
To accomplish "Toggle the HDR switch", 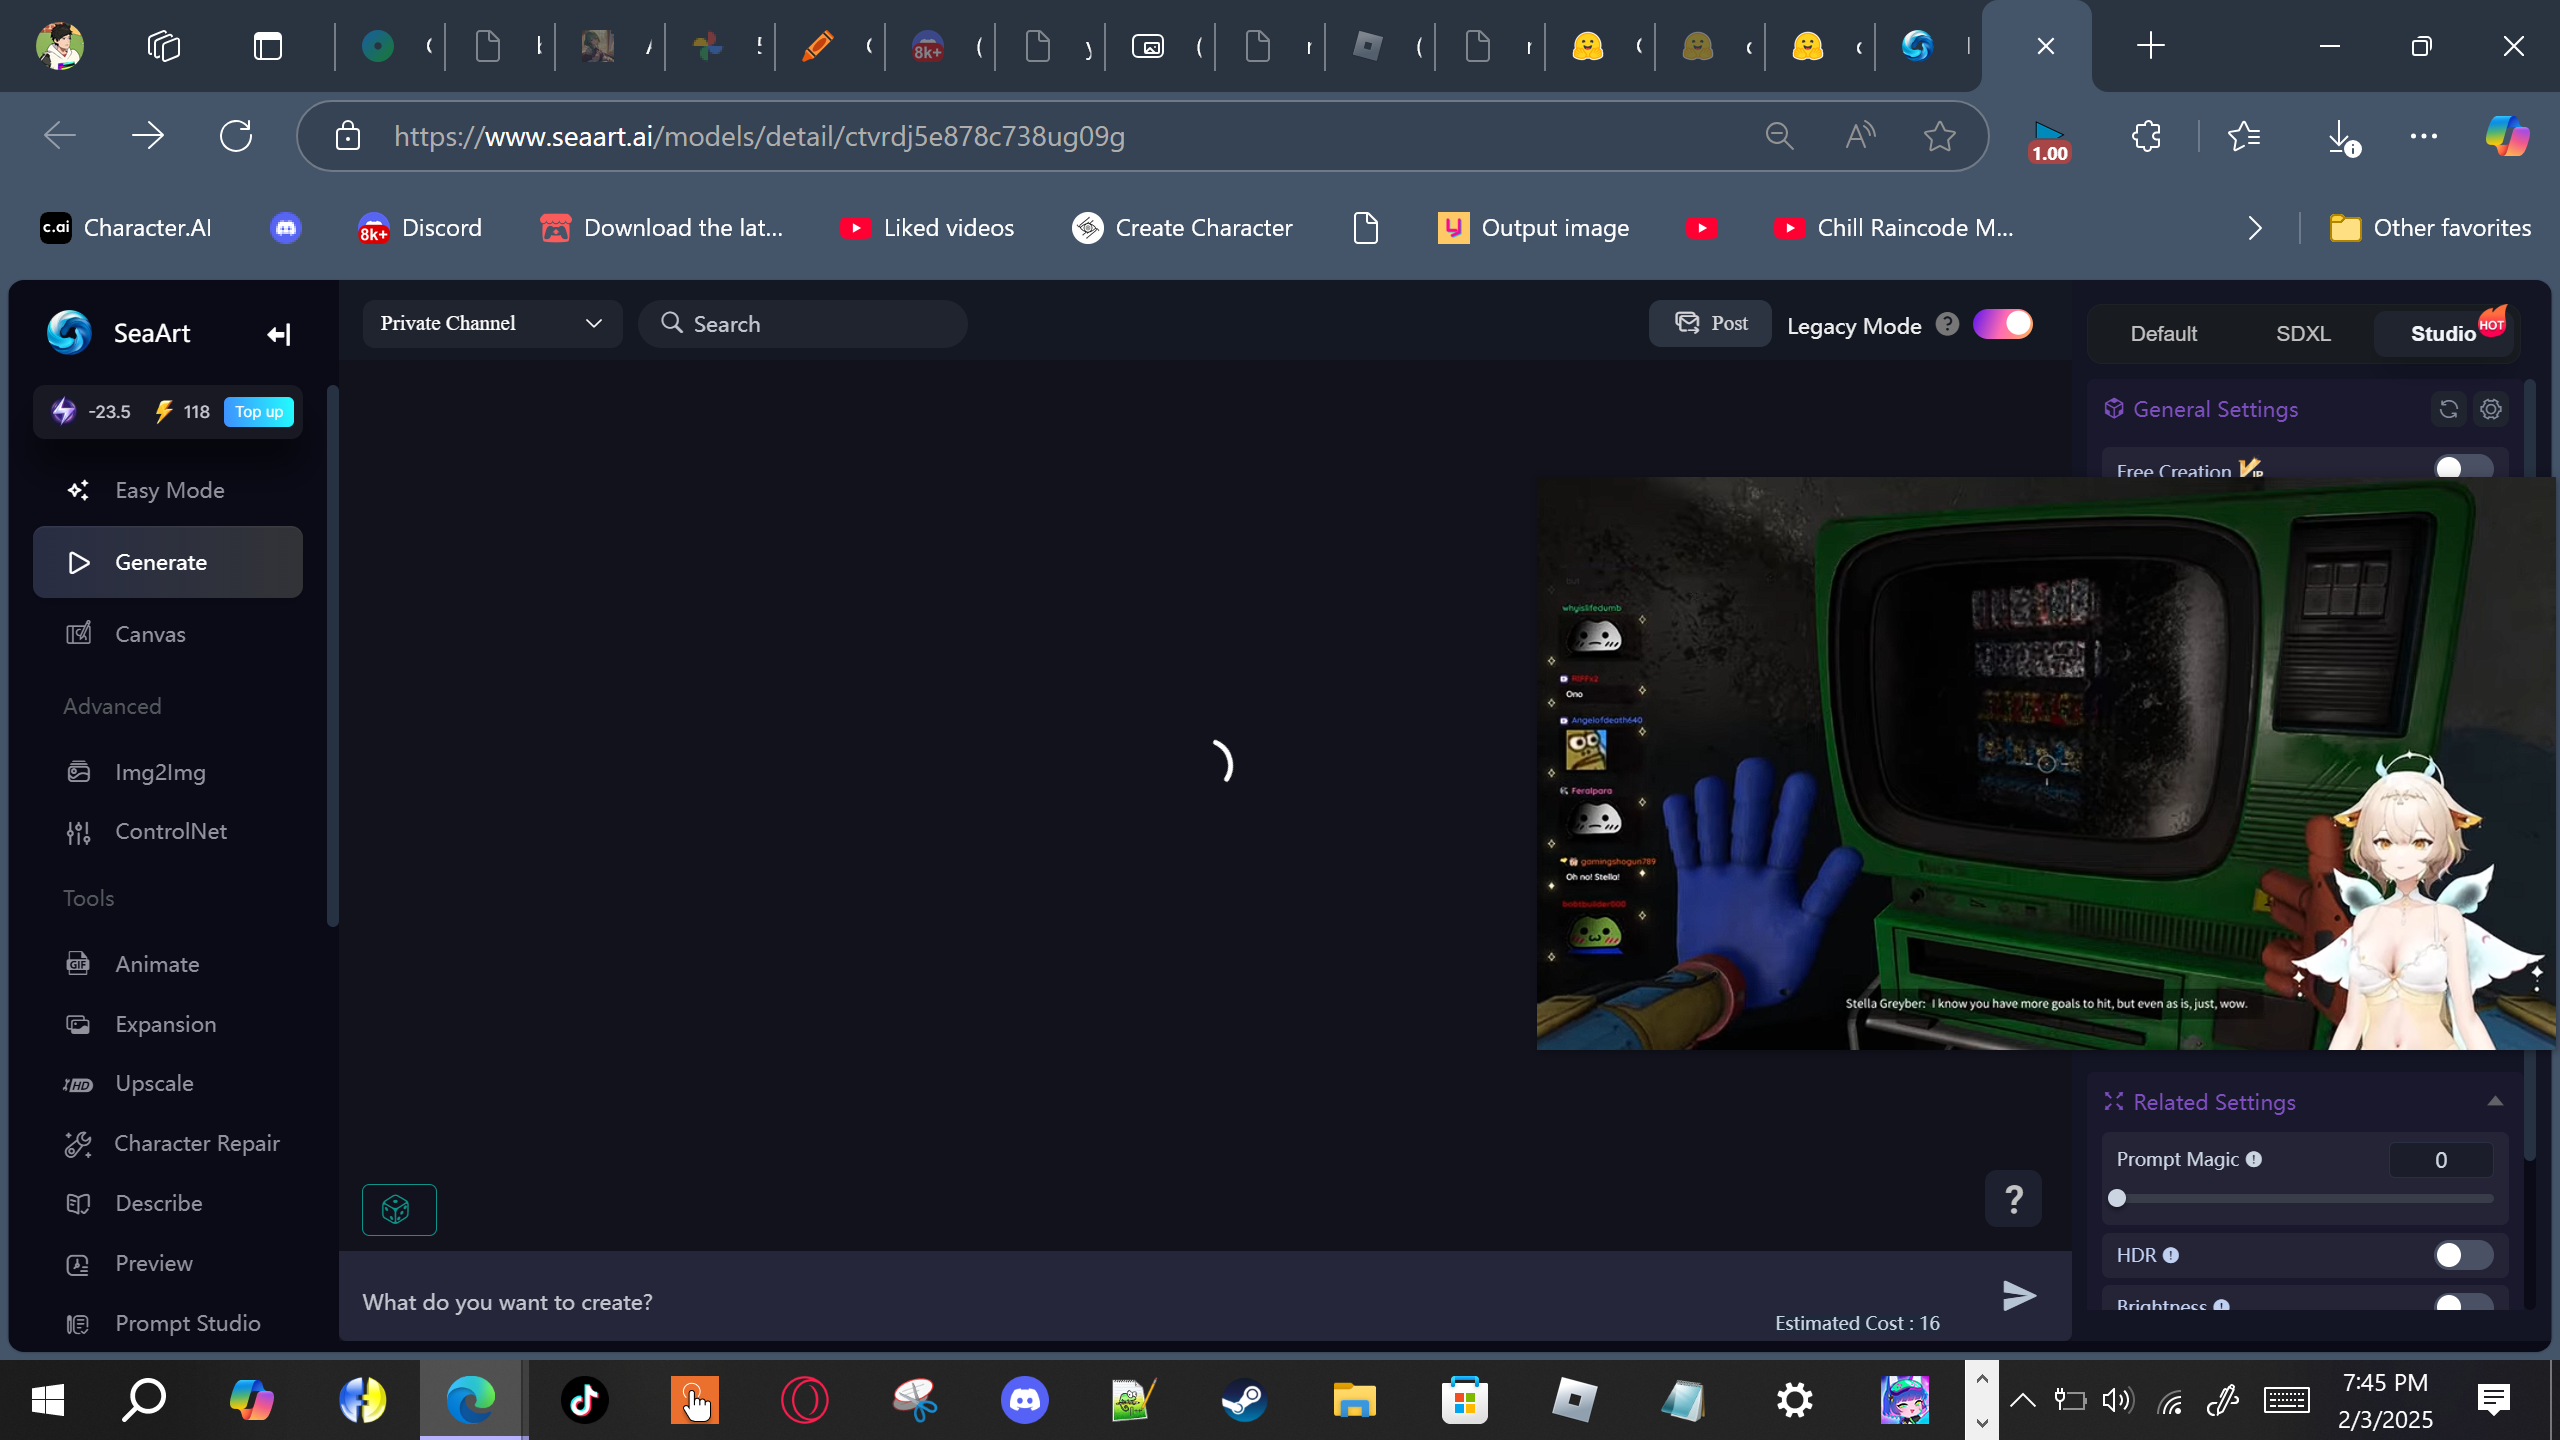I will point(2463,1255).
